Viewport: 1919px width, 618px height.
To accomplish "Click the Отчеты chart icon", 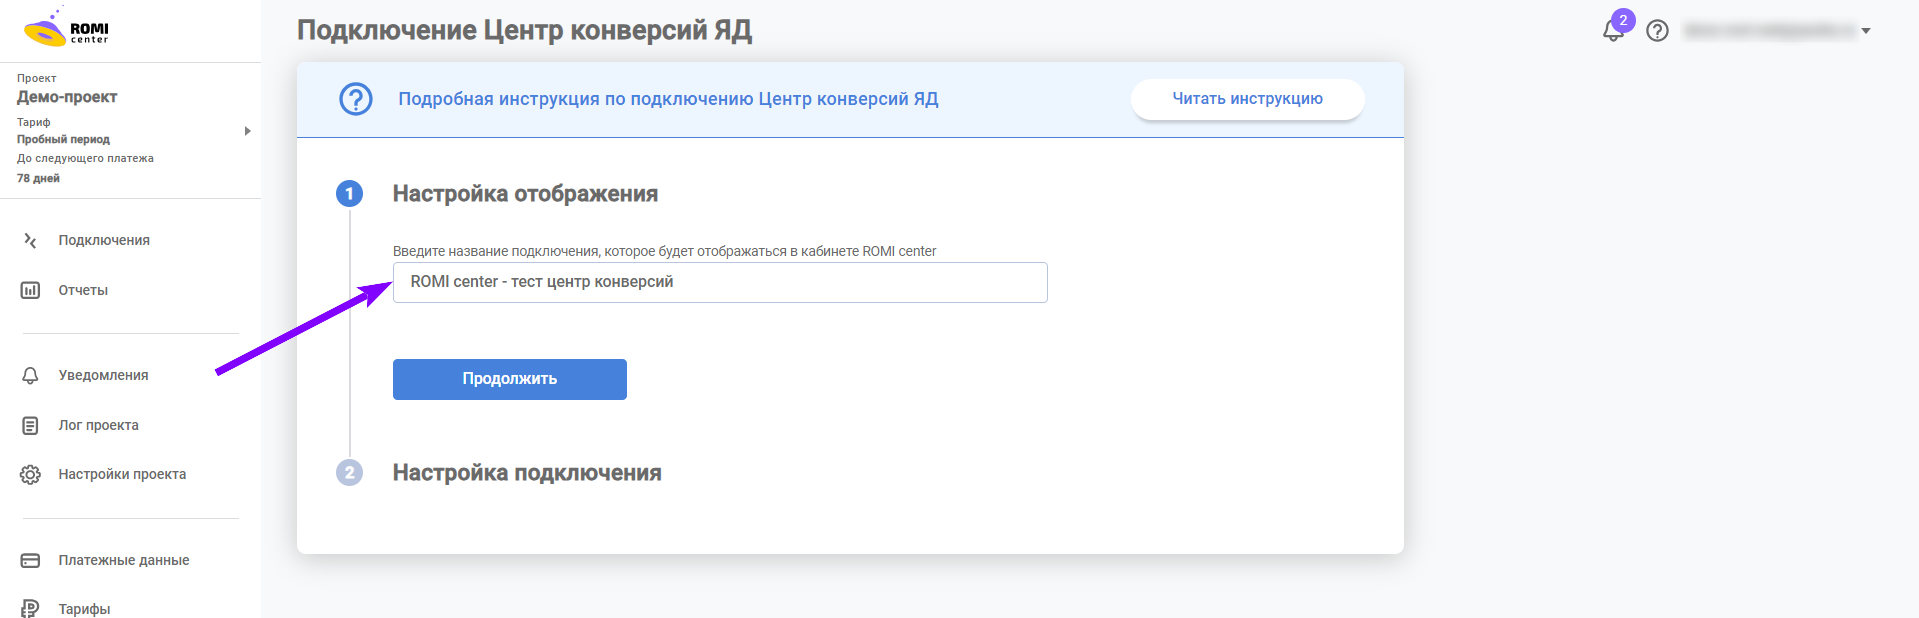I will [x=30, y=290].
